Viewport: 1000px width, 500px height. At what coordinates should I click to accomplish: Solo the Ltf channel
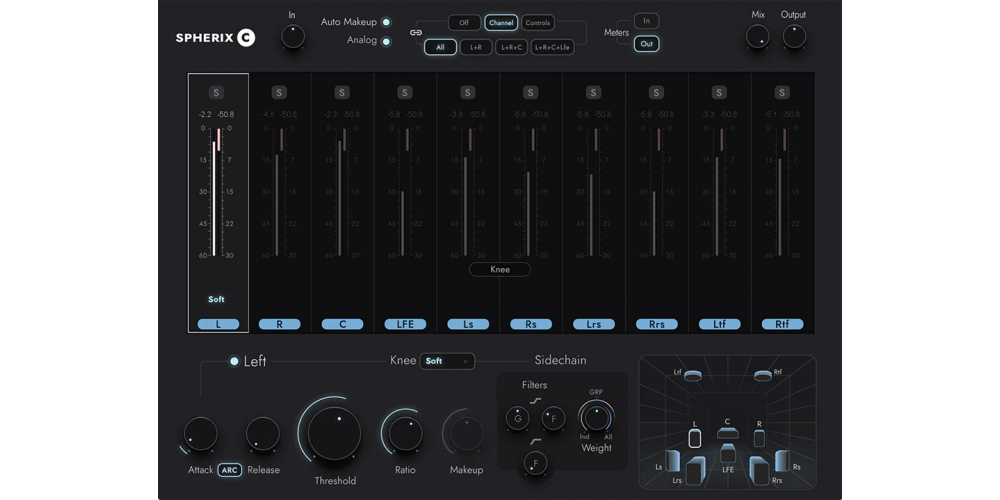(x=719, y=92)
